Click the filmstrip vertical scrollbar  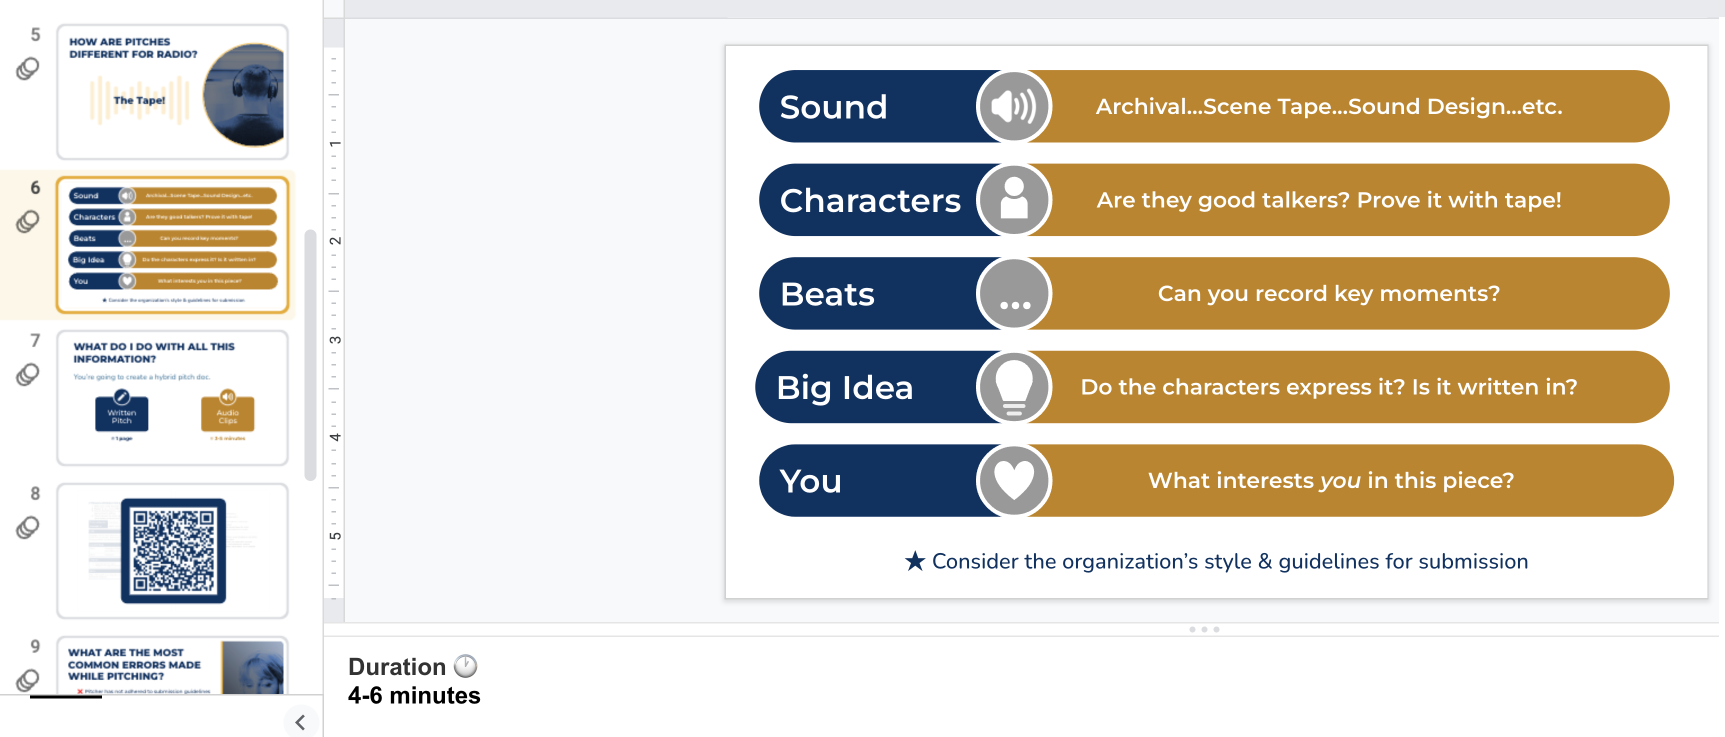(x=310, y=355)
